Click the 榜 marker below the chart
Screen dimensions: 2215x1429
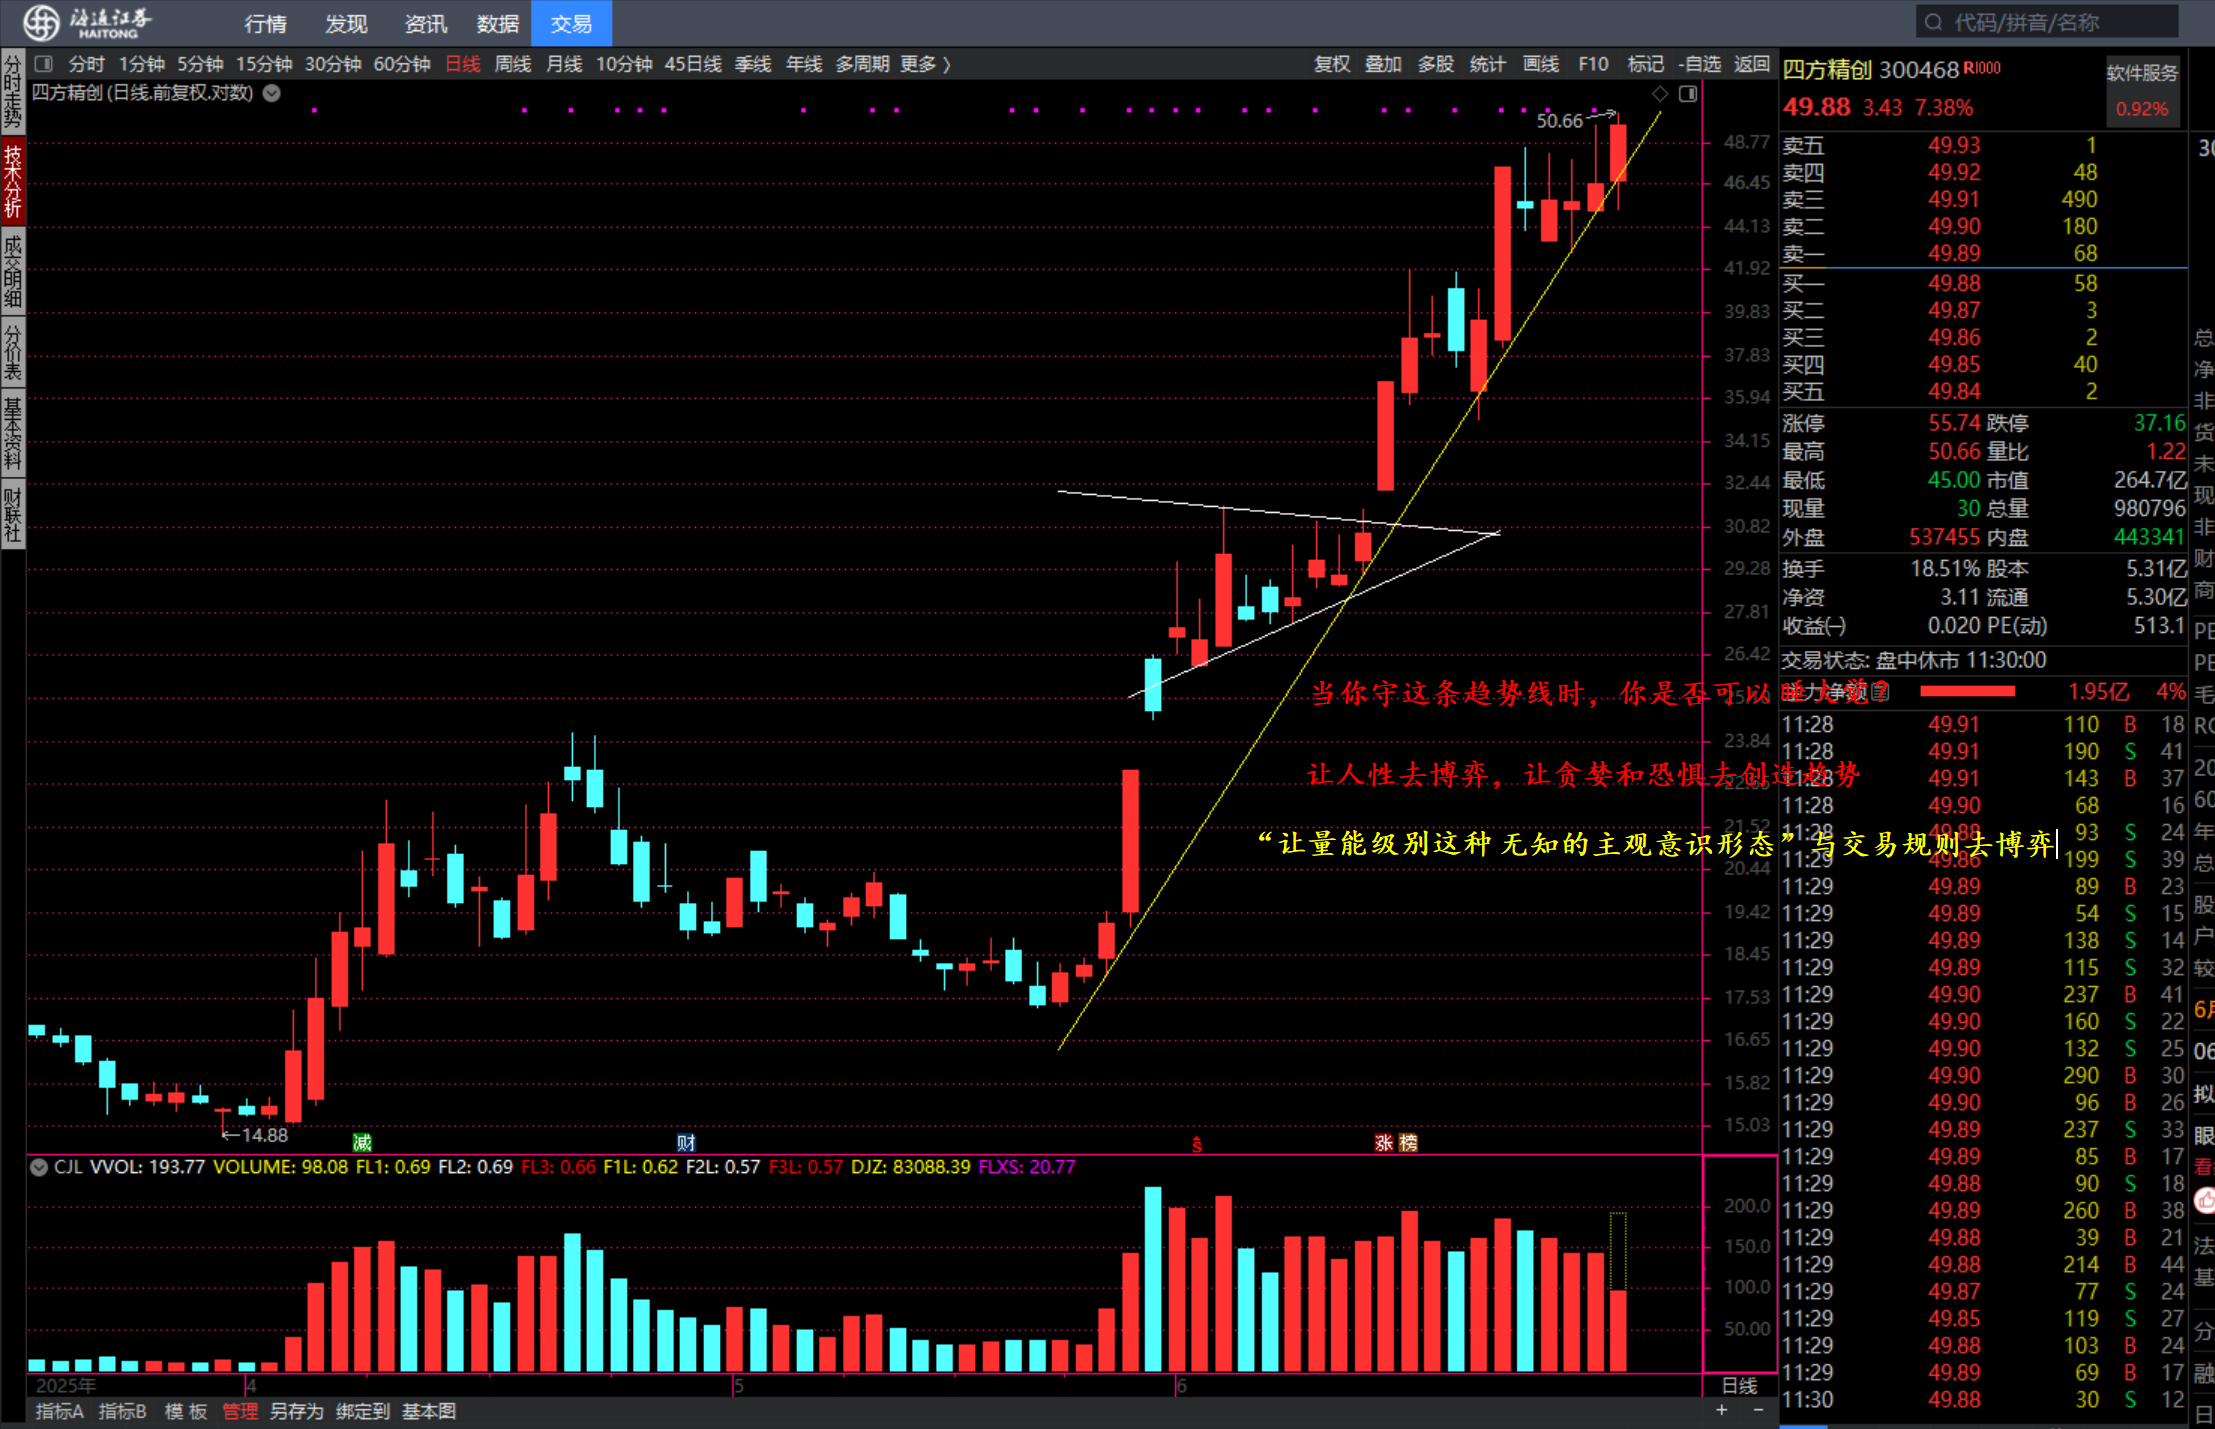(x=1408, y=1142)
